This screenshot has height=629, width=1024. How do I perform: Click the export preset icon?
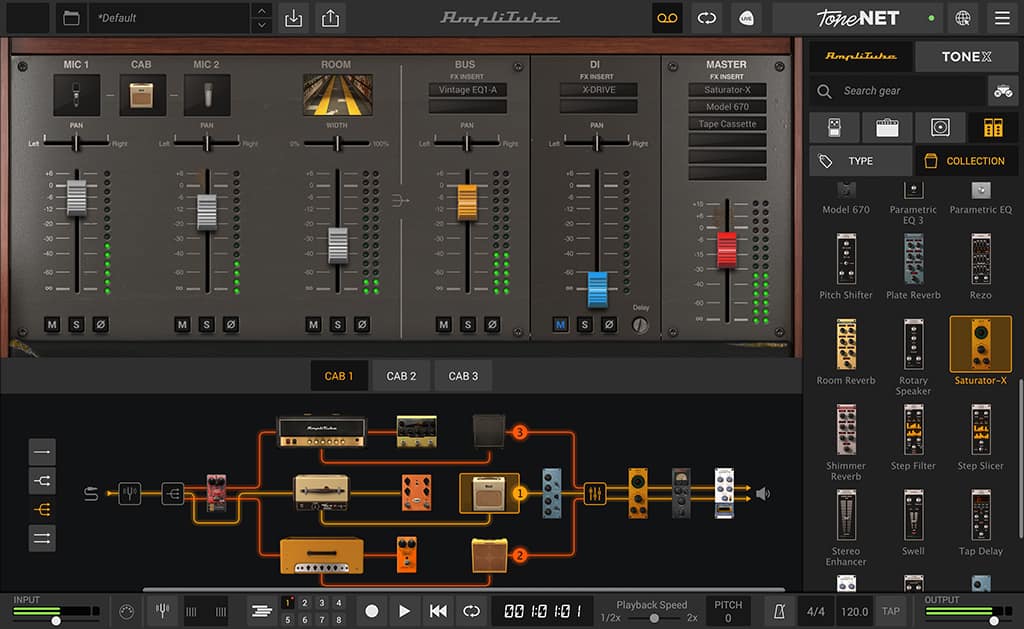329,18
